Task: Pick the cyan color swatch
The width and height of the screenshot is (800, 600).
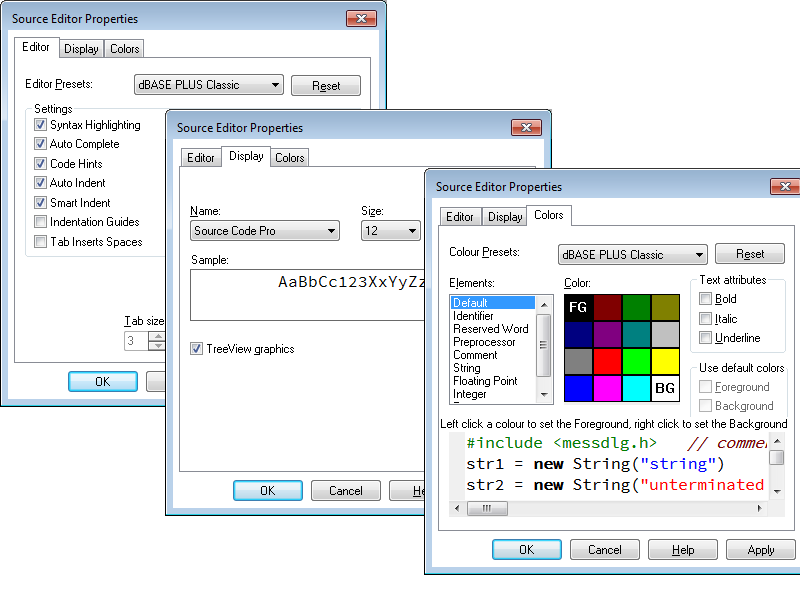Action: (636, 388)
